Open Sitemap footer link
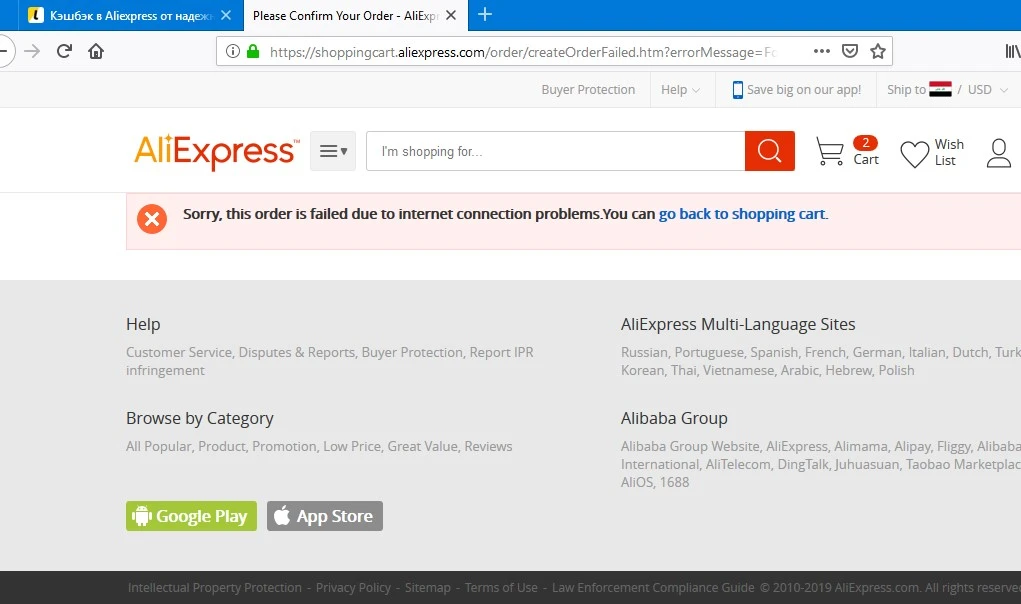The width and height of the screenshot is (1021, 604). 428,588
